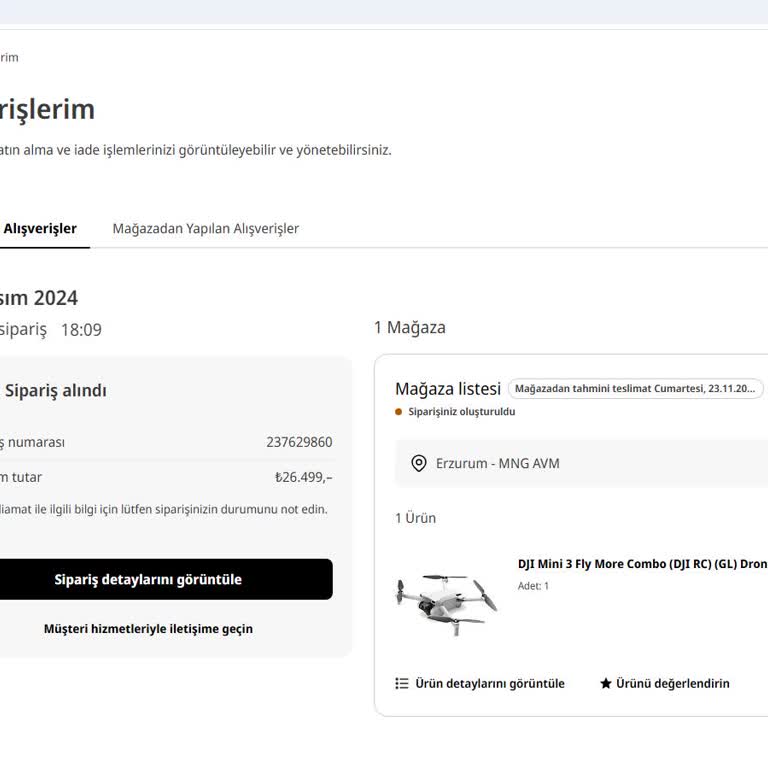This screenshot has height=768, width=768.
Task: Click the list icon for product details
Action: click(x=402, y=684)
